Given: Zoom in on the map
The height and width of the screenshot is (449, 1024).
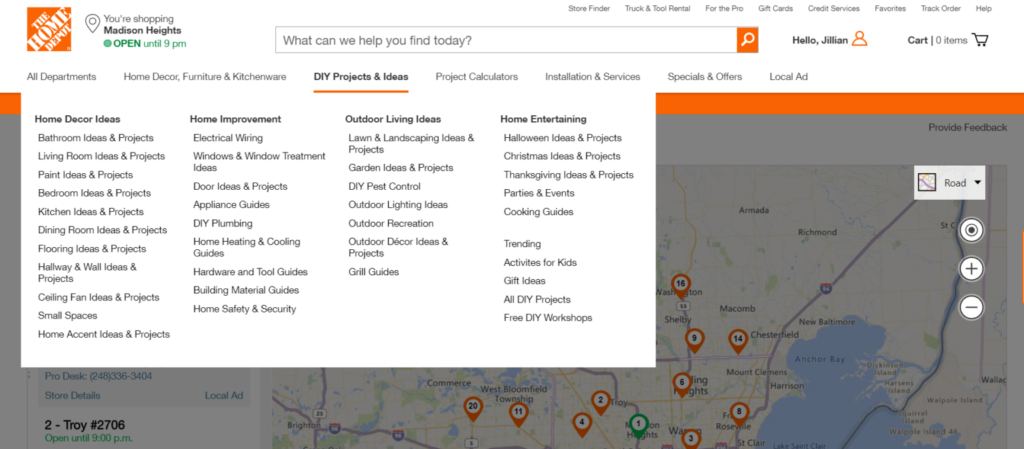Looking at the screenshot, I should tap(971, 269).
